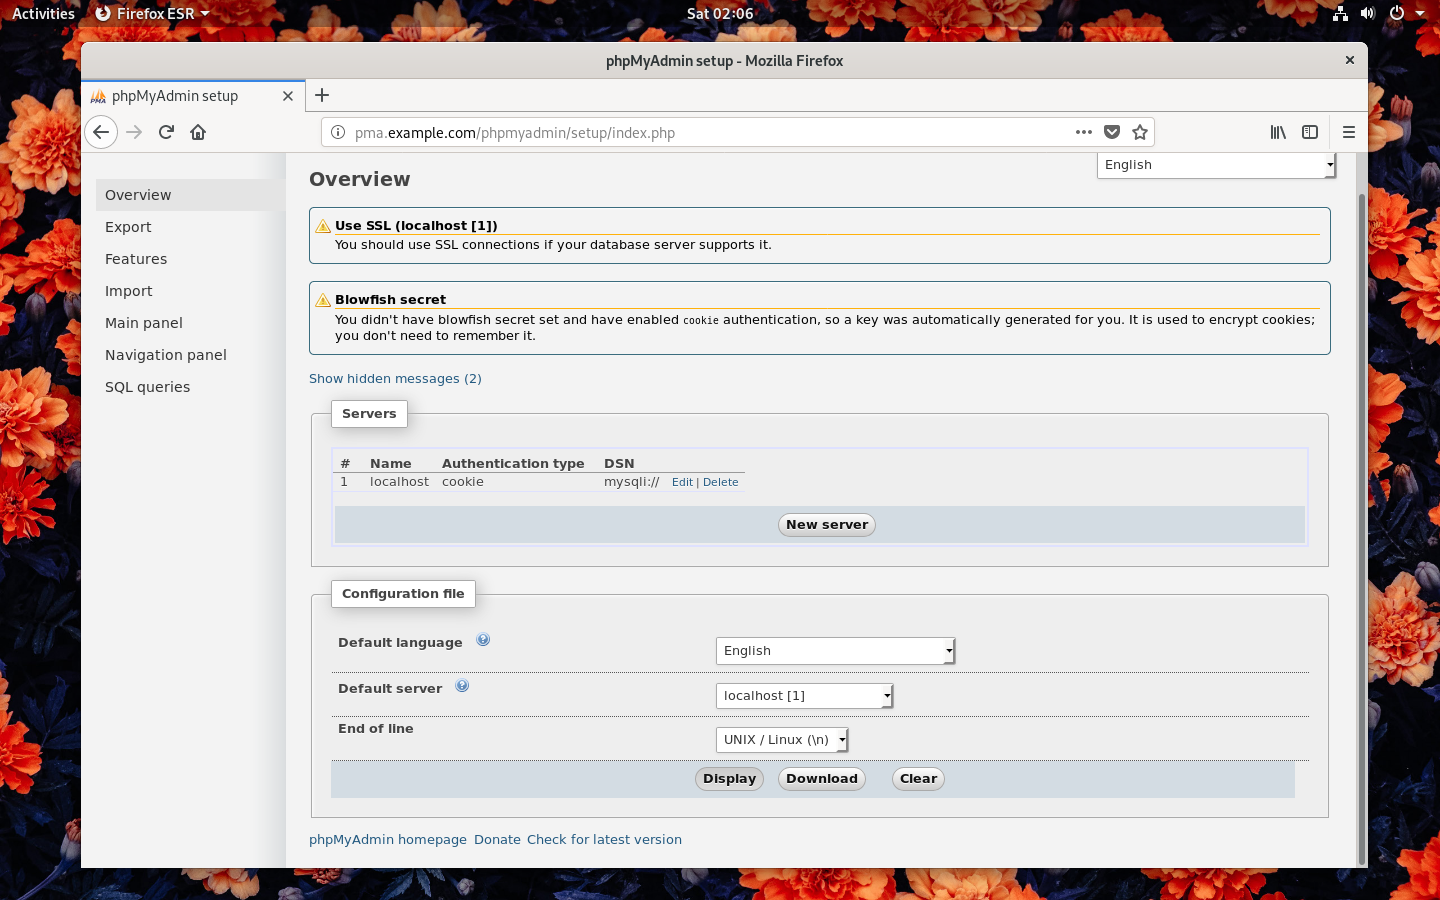
Task: Open the SQL queries section
Action: tap(147, 387)
